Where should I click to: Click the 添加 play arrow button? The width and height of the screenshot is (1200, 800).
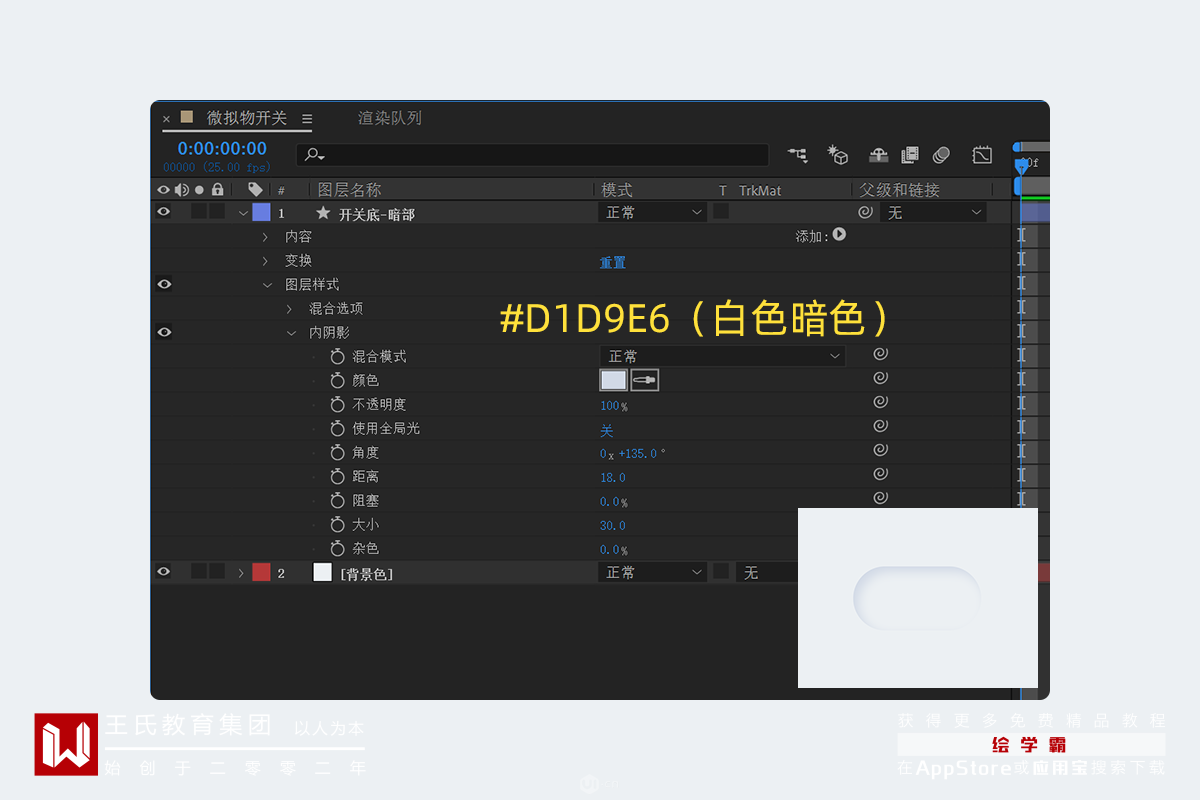tap(839, 235)
